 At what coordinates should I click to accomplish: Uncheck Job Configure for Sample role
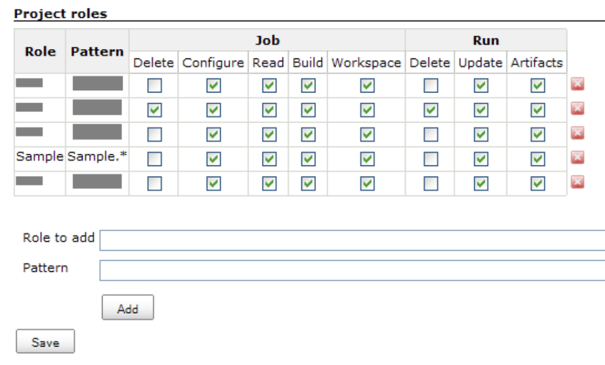213,159
